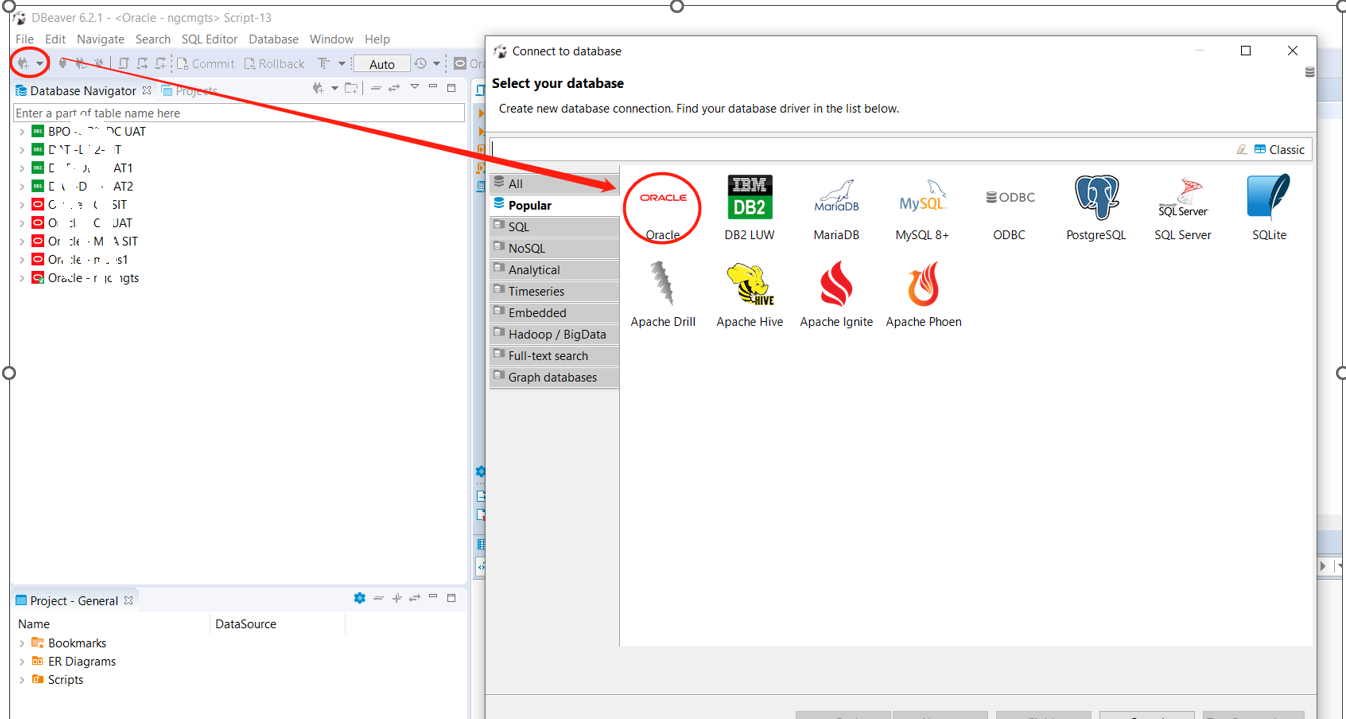Select the Graph databases category
The image size is (1346, 719).
(x=555, y=377)
